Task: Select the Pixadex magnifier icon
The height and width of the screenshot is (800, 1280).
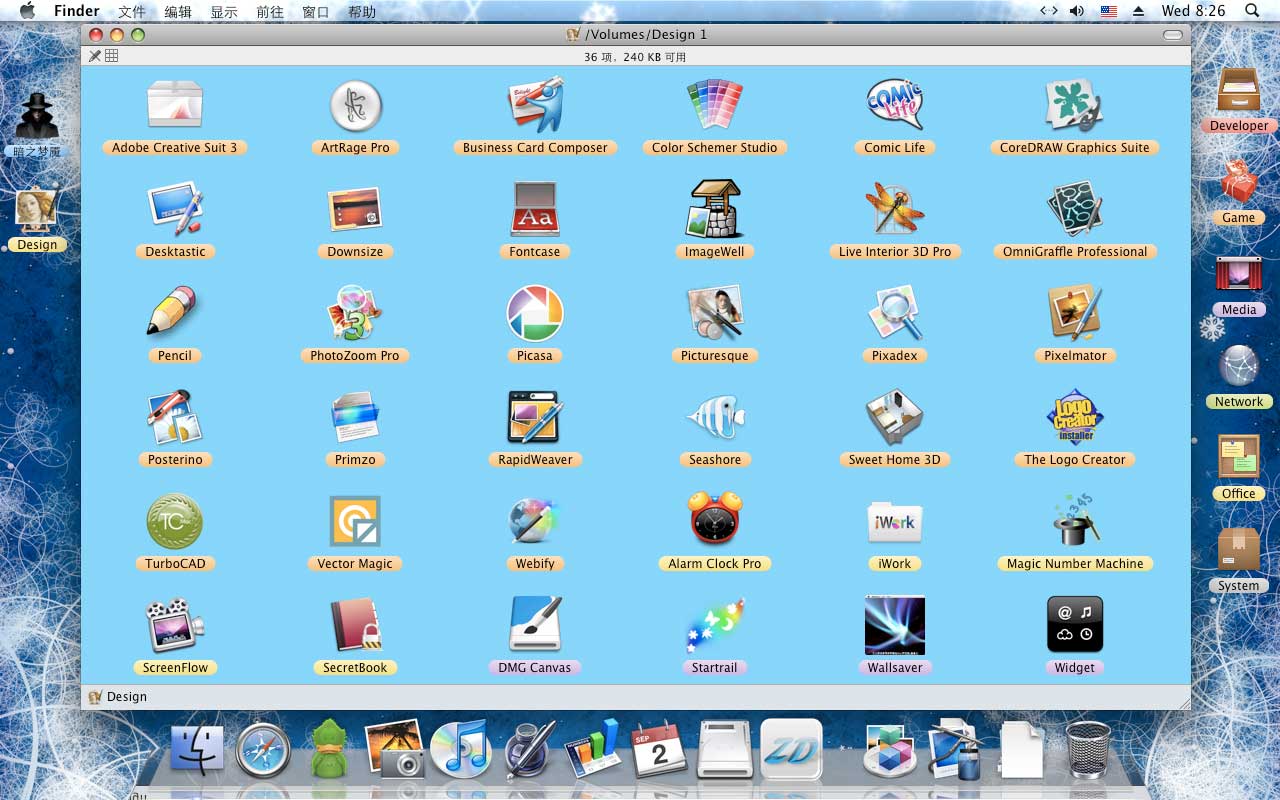Action: (x=895, y=313)
